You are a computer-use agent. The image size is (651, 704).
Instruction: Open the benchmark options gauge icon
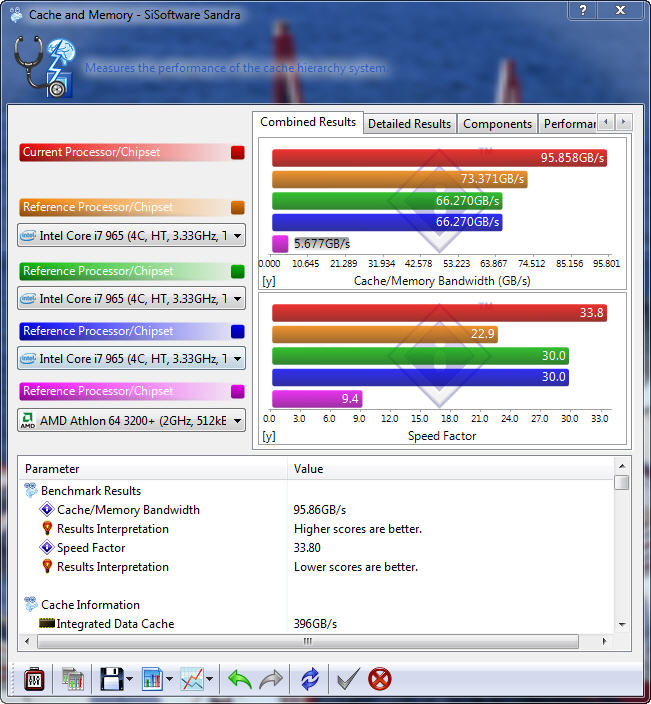point(34,679)
